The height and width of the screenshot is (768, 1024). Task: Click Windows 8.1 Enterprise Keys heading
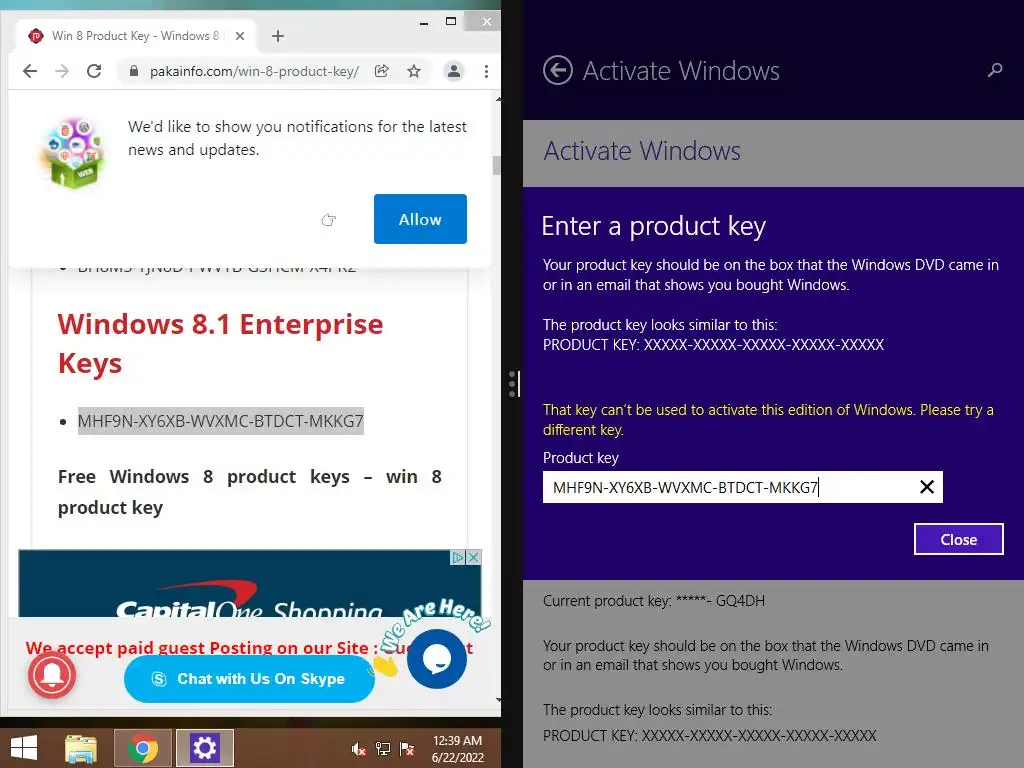(x=220, y=344)
